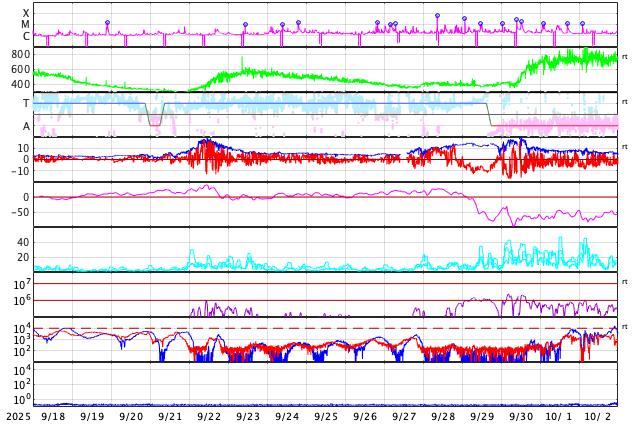This screenshot has width=634, height=424.
Task: Click the 400 tick on speed axis
Action: click(x=21, y=84)
